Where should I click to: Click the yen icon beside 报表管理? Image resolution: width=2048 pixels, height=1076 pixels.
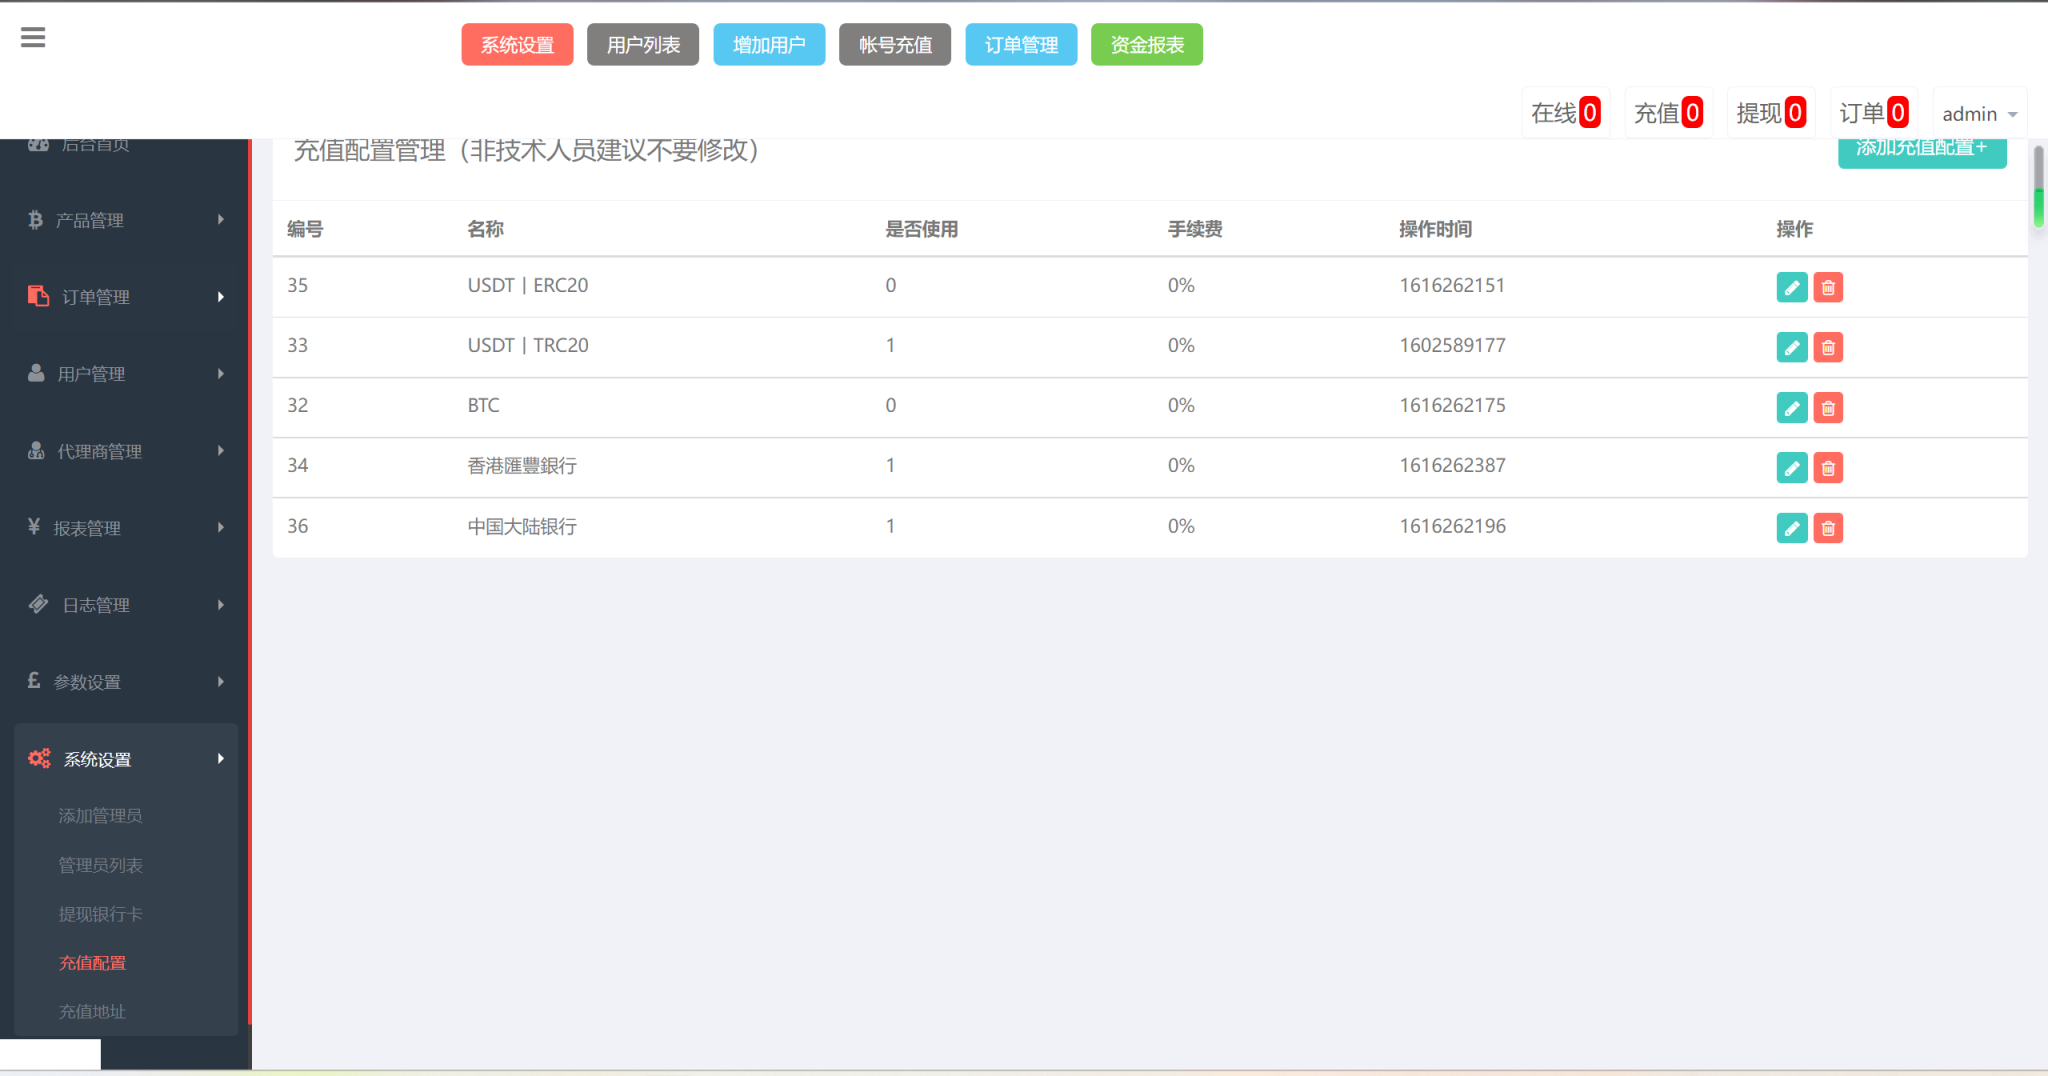(34, 527)
